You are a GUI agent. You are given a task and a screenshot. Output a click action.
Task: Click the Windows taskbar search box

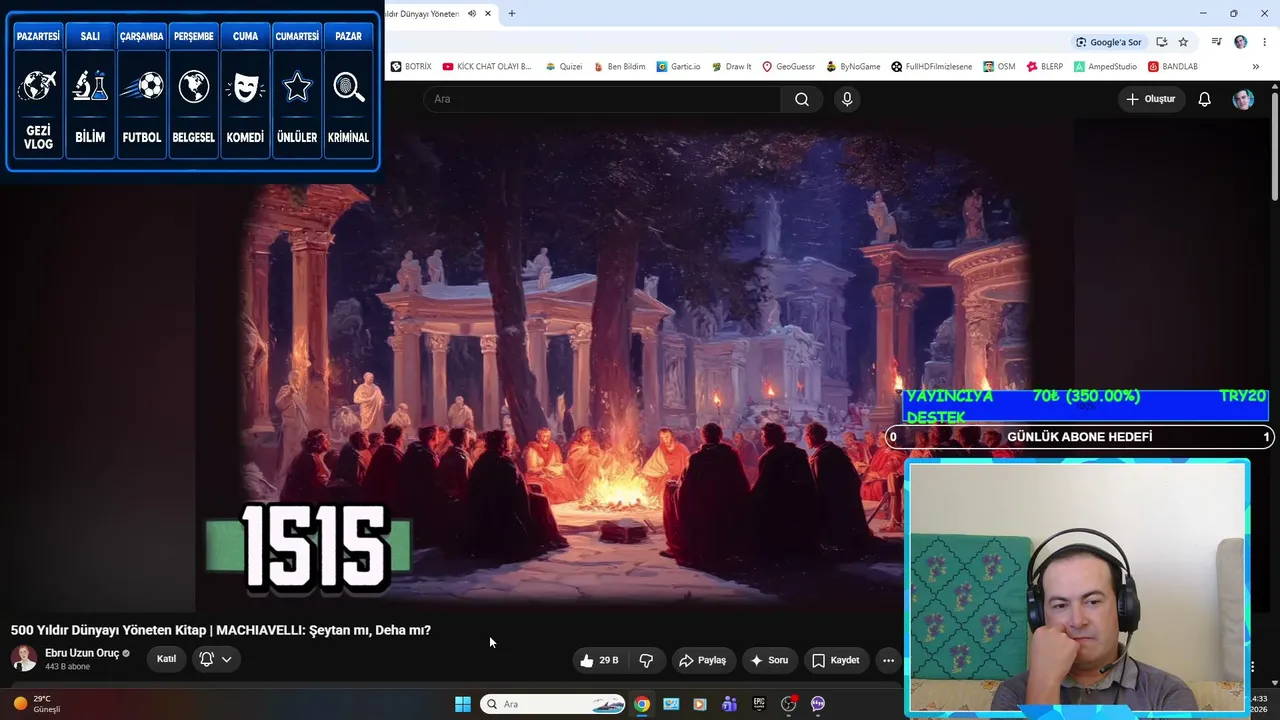[x=554, y=704]
